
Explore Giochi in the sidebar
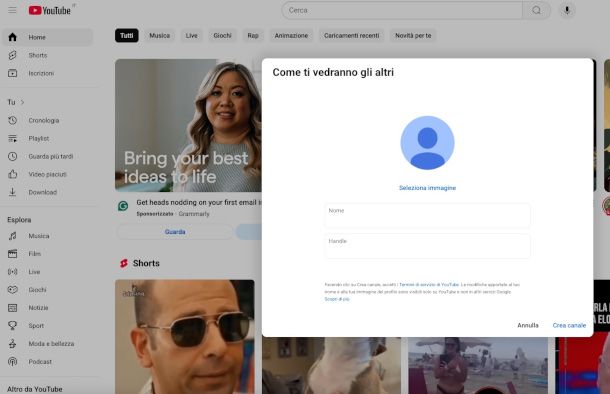point(48,290)
